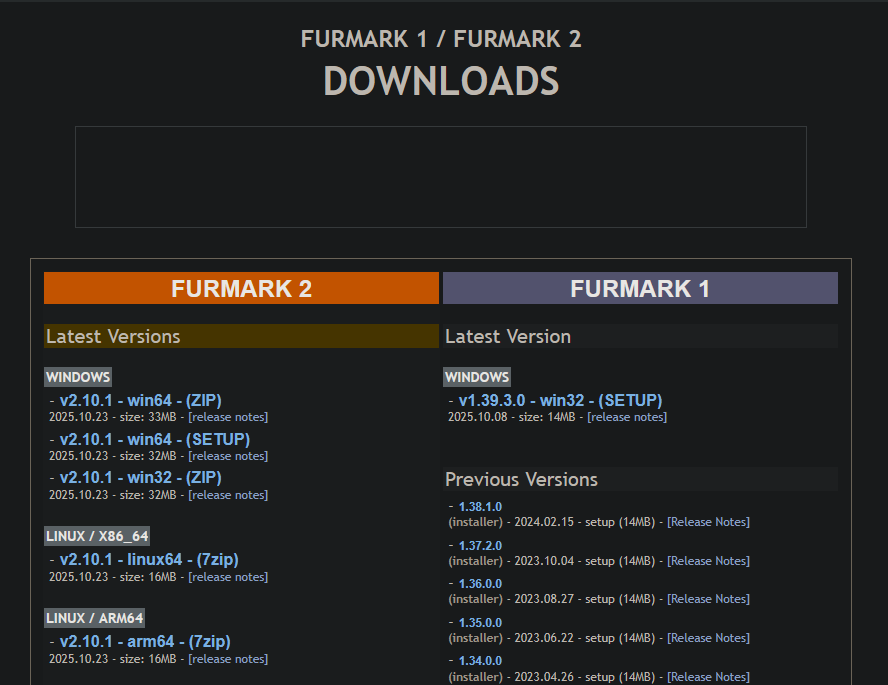The width and height of the screenshot is (888, 685).
Task: Download FurMark v1.39.3.0 win32 SETUP
Action: pyautogui.click(x=560, y=400)
